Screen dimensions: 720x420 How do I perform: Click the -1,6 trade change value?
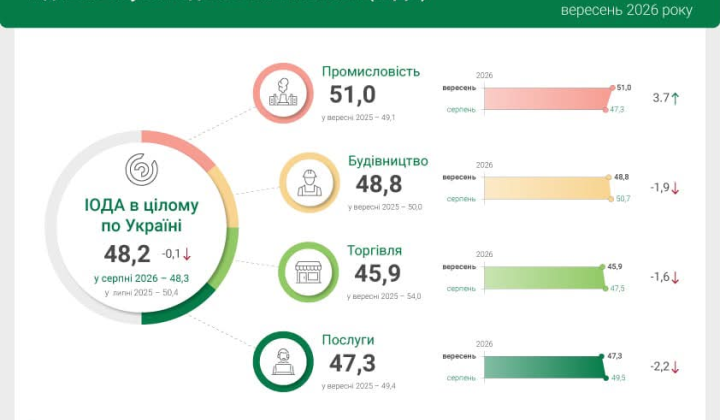[x=660, y=277]
